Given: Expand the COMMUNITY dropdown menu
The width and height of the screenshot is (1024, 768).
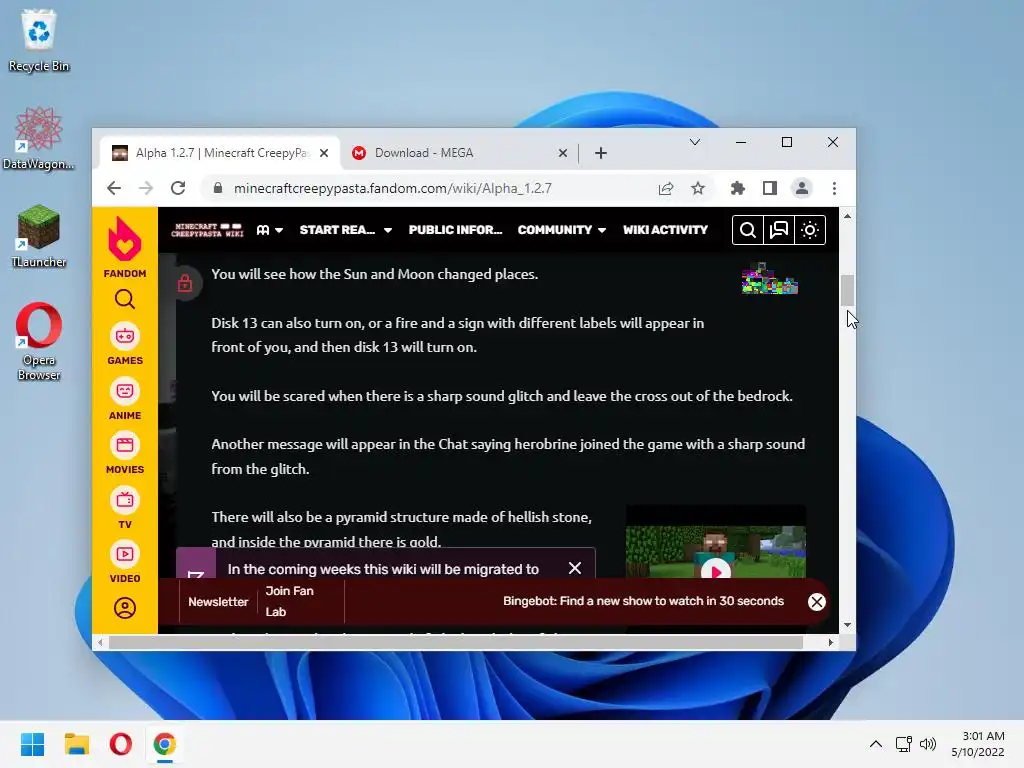Looking at the screenshot, I should 562,230.
